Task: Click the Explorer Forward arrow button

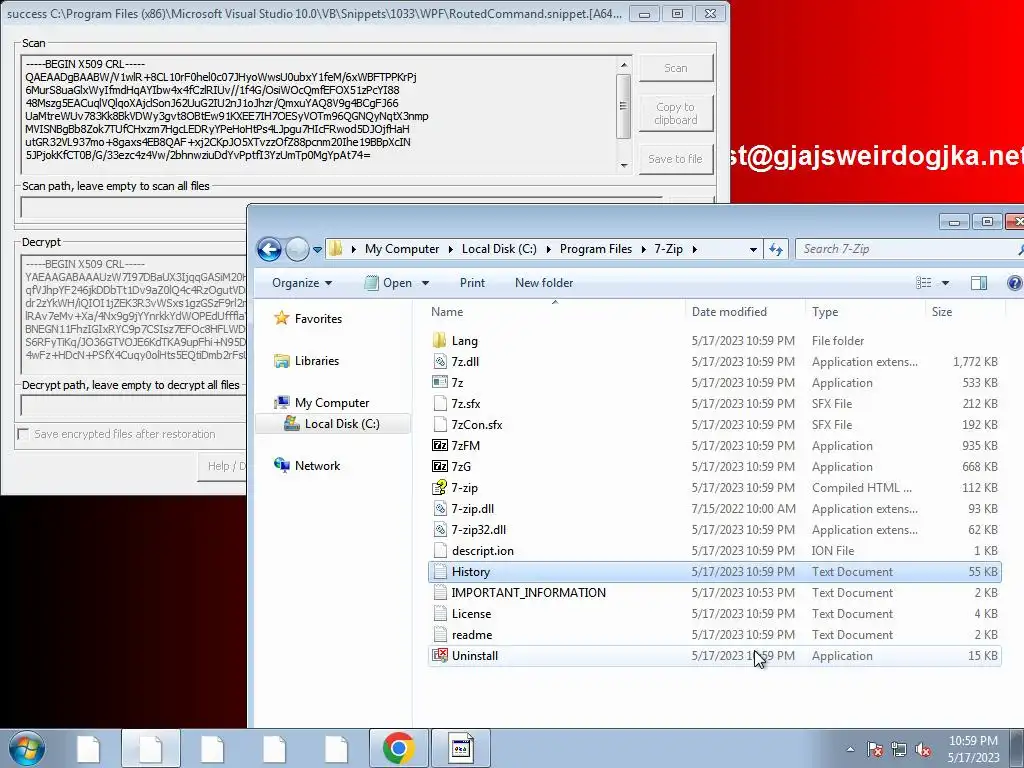Action: coord(297,249)
